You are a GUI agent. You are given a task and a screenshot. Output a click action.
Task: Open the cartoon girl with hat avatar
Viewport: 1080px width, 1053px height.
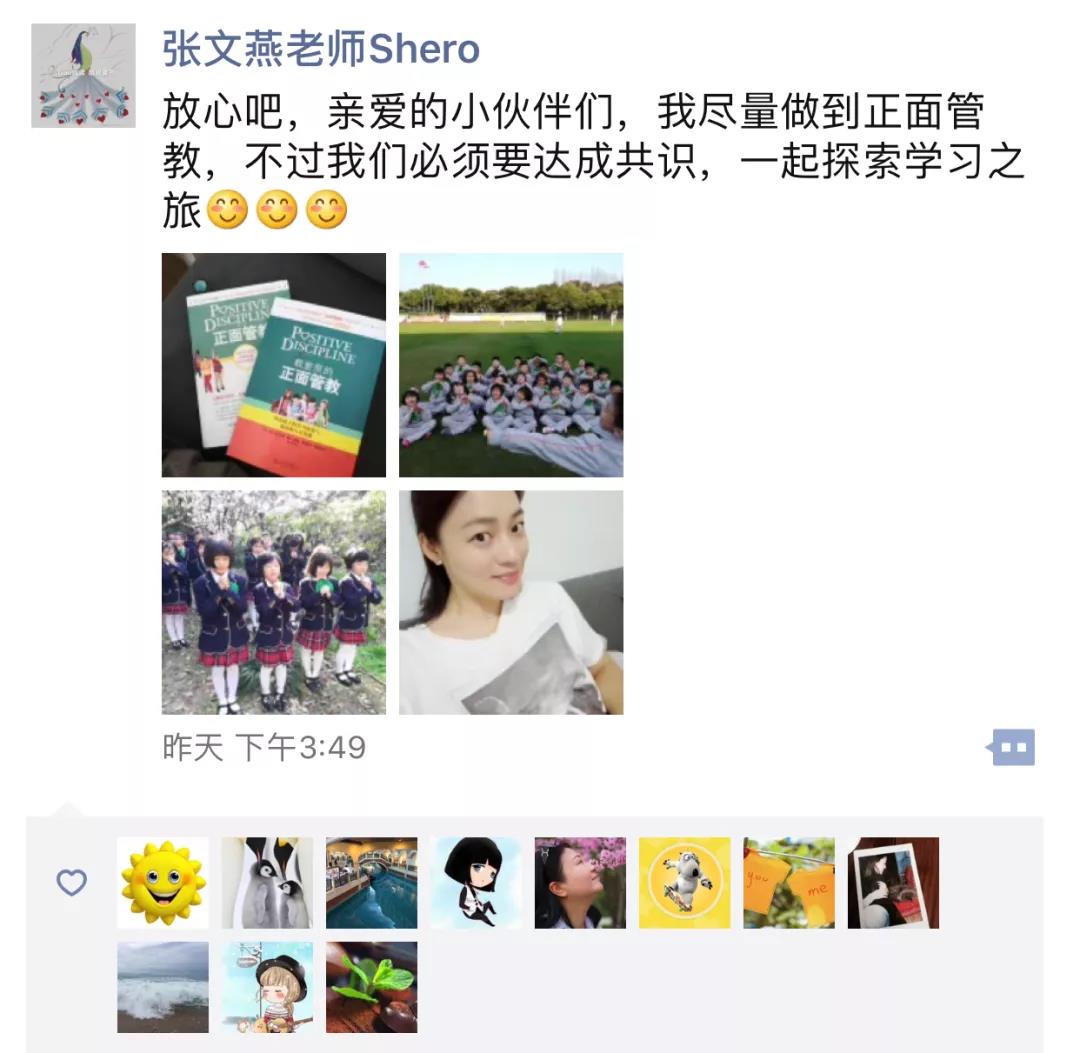tap(267, 988)
